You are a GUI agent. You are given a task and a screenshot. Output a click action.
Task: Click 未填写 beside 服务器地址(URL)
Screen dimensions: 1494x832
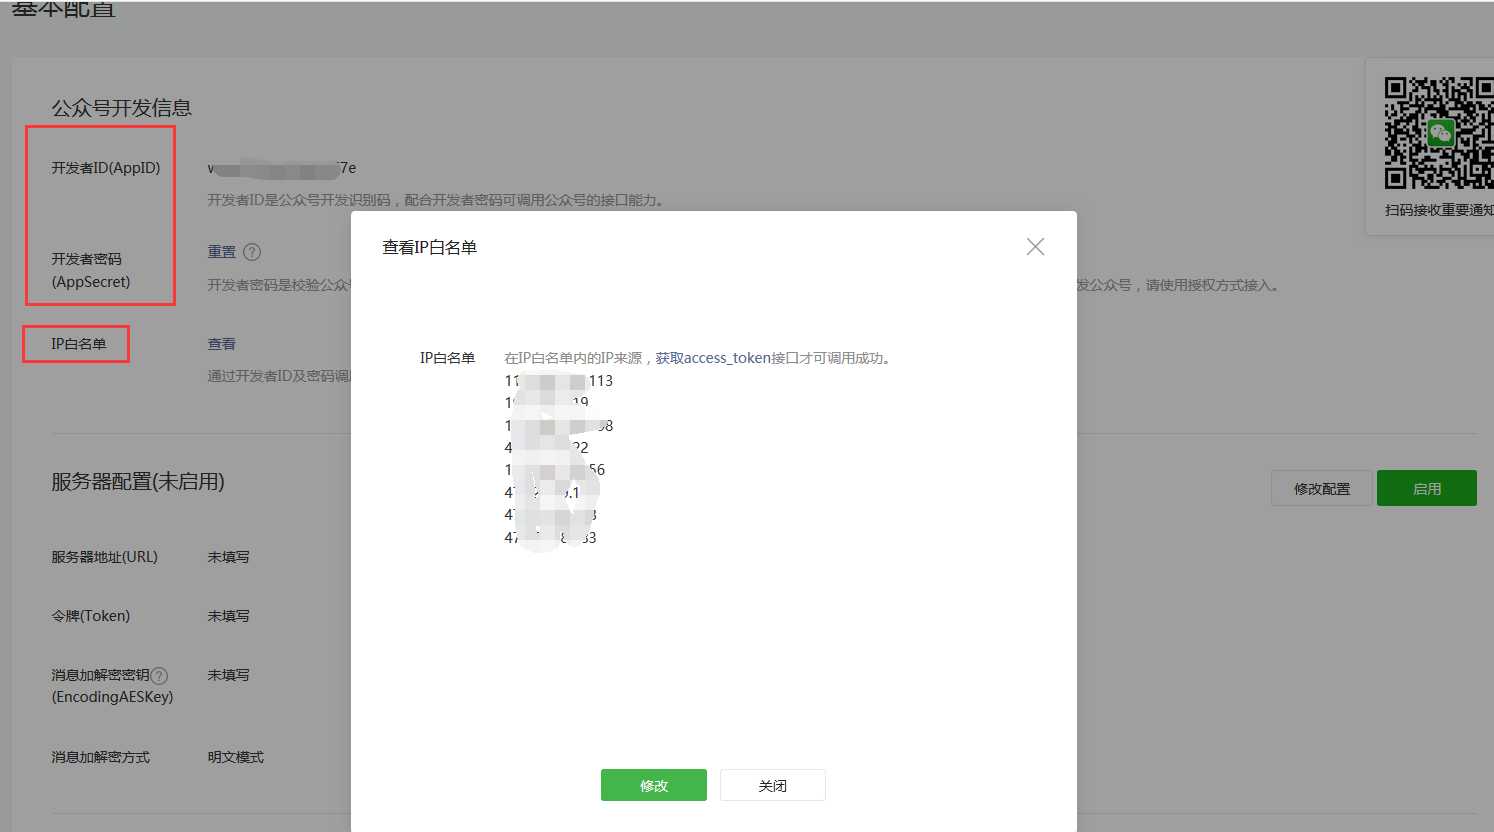[x=228, y=557]
